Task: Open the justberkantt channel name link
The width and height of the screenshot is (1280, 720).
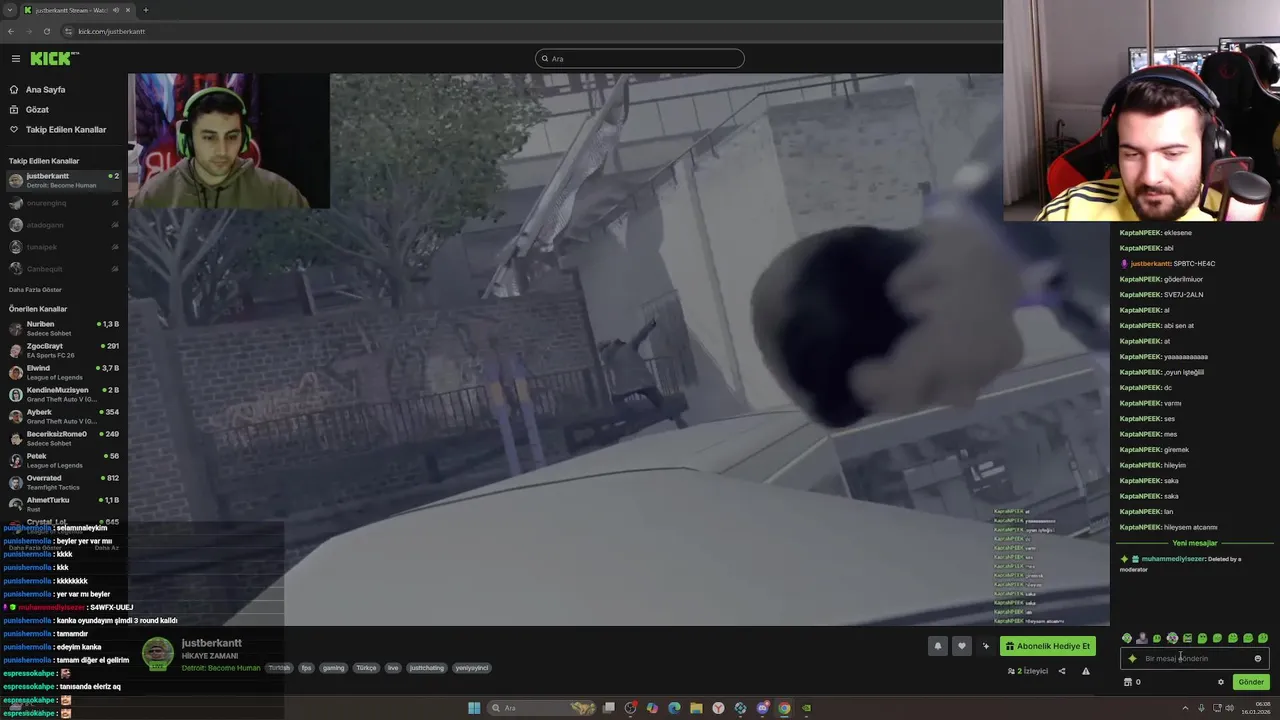Action: click(212, 643)
